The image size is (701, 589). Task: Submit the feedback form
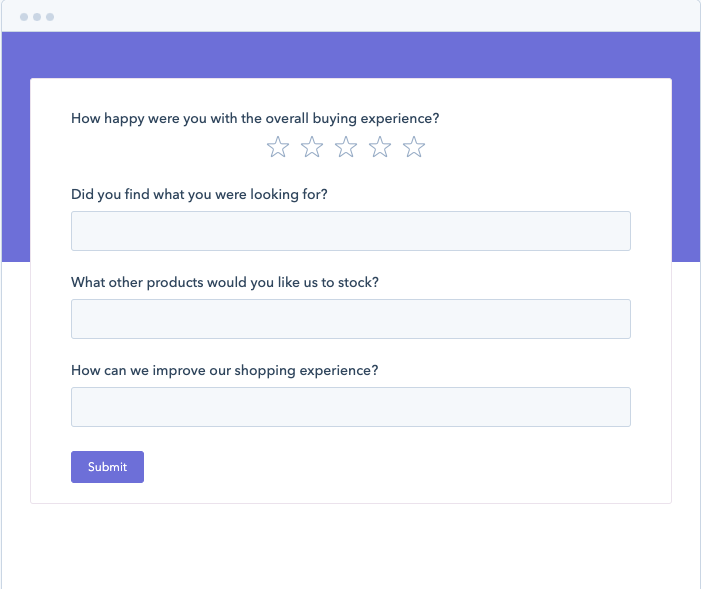(x=107, y=467)
